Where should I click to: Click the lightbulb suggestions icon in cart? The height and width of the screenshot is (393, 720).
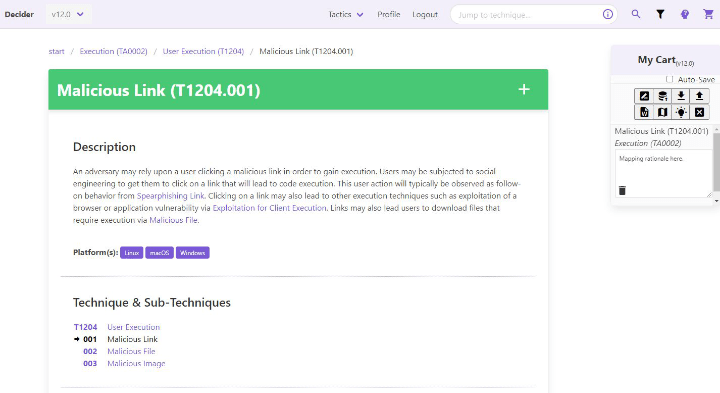click(681, 112)
